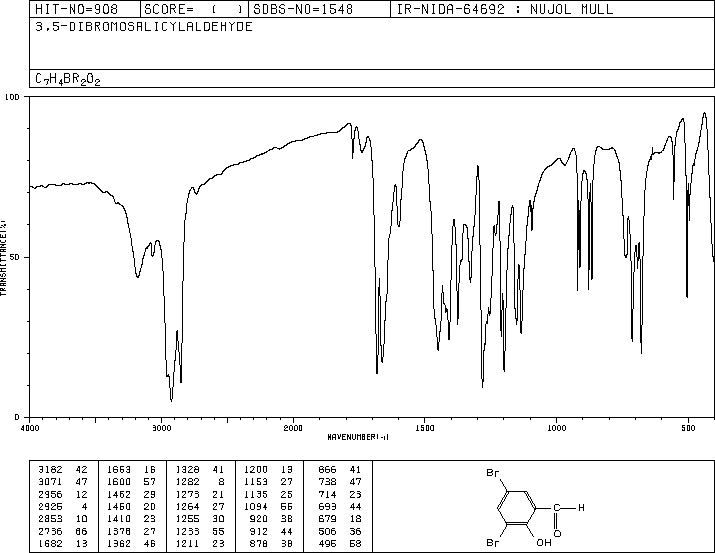Select peak wavenumber 1200 in the table
The width and height of the screenshot is (715, 553).
coord(256,470)
